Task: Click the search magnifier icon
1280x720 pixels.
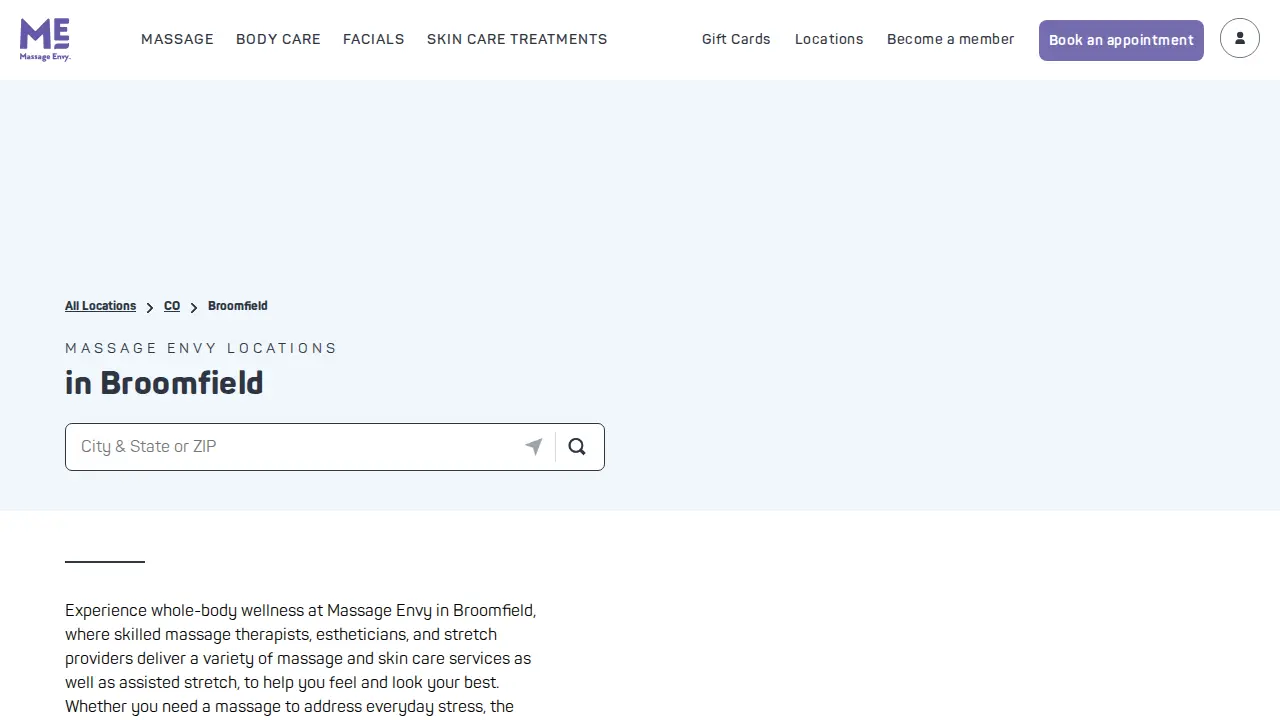Action: click(x=577, y=447)
